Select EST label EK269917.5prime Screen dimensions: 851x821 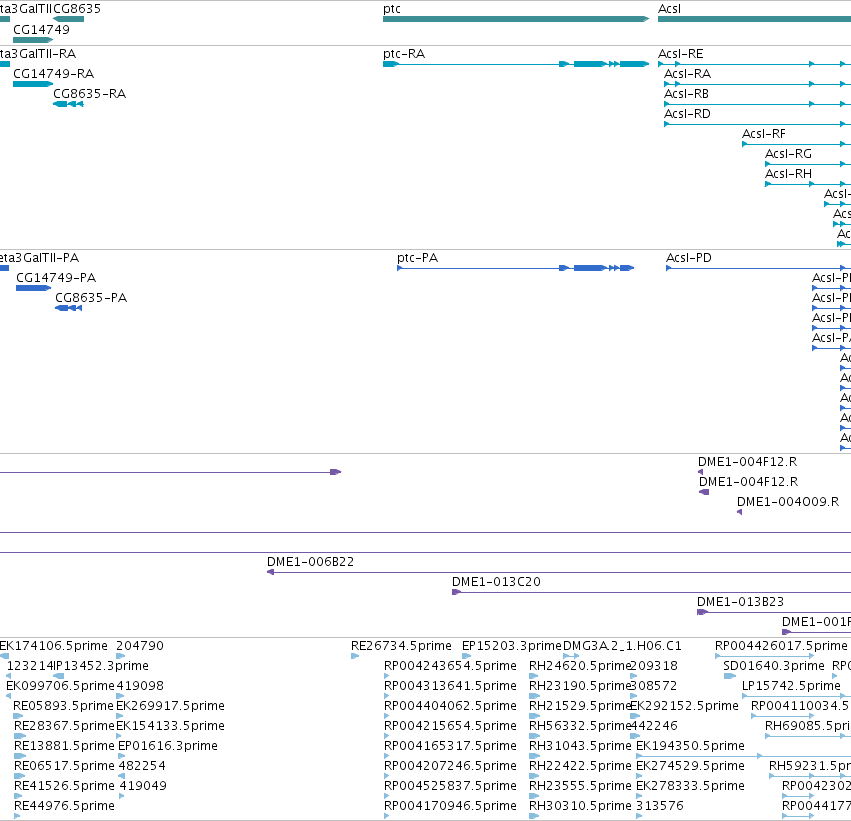point(170,707)
